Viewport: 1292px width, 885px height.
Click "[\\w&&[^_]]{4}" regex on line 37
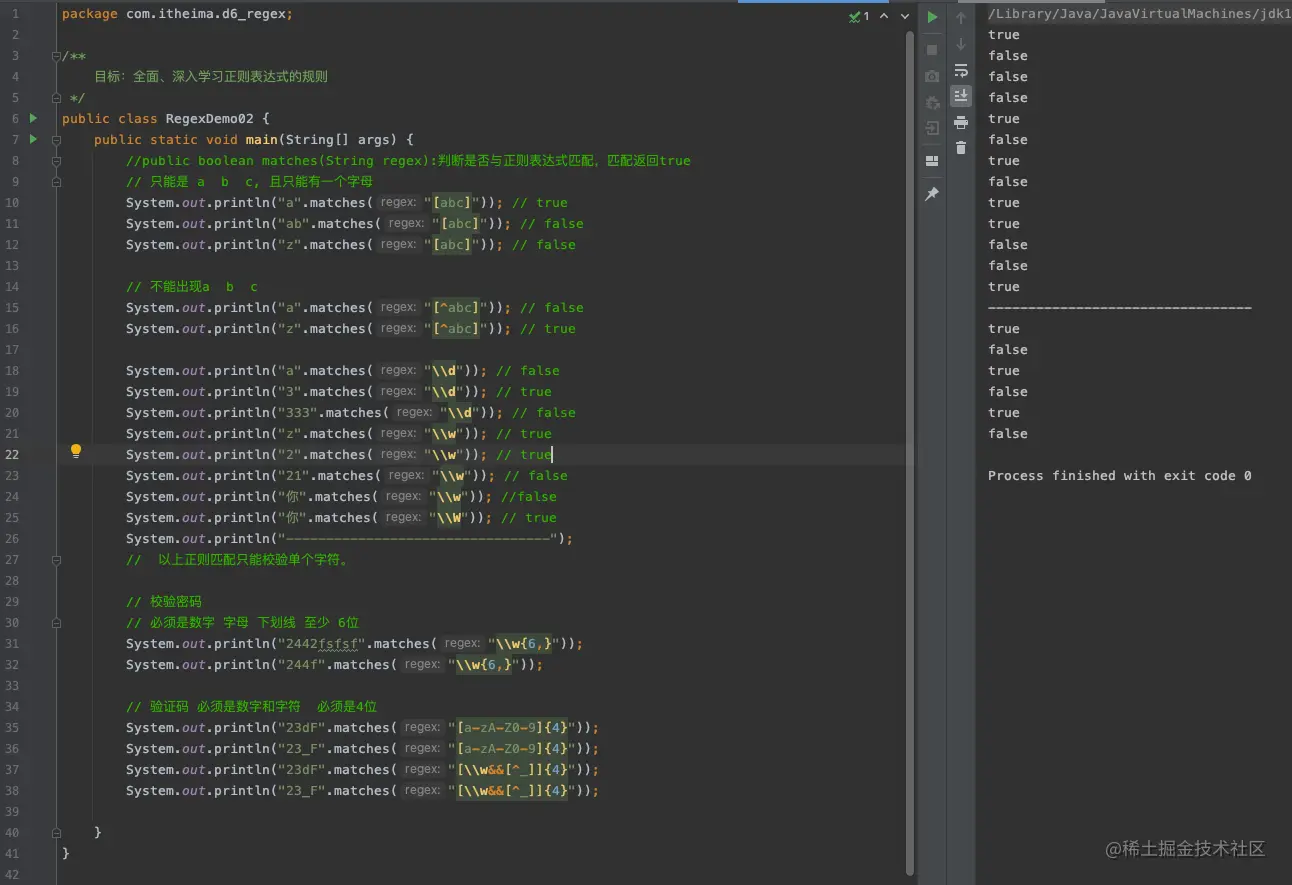coord(512,770)
